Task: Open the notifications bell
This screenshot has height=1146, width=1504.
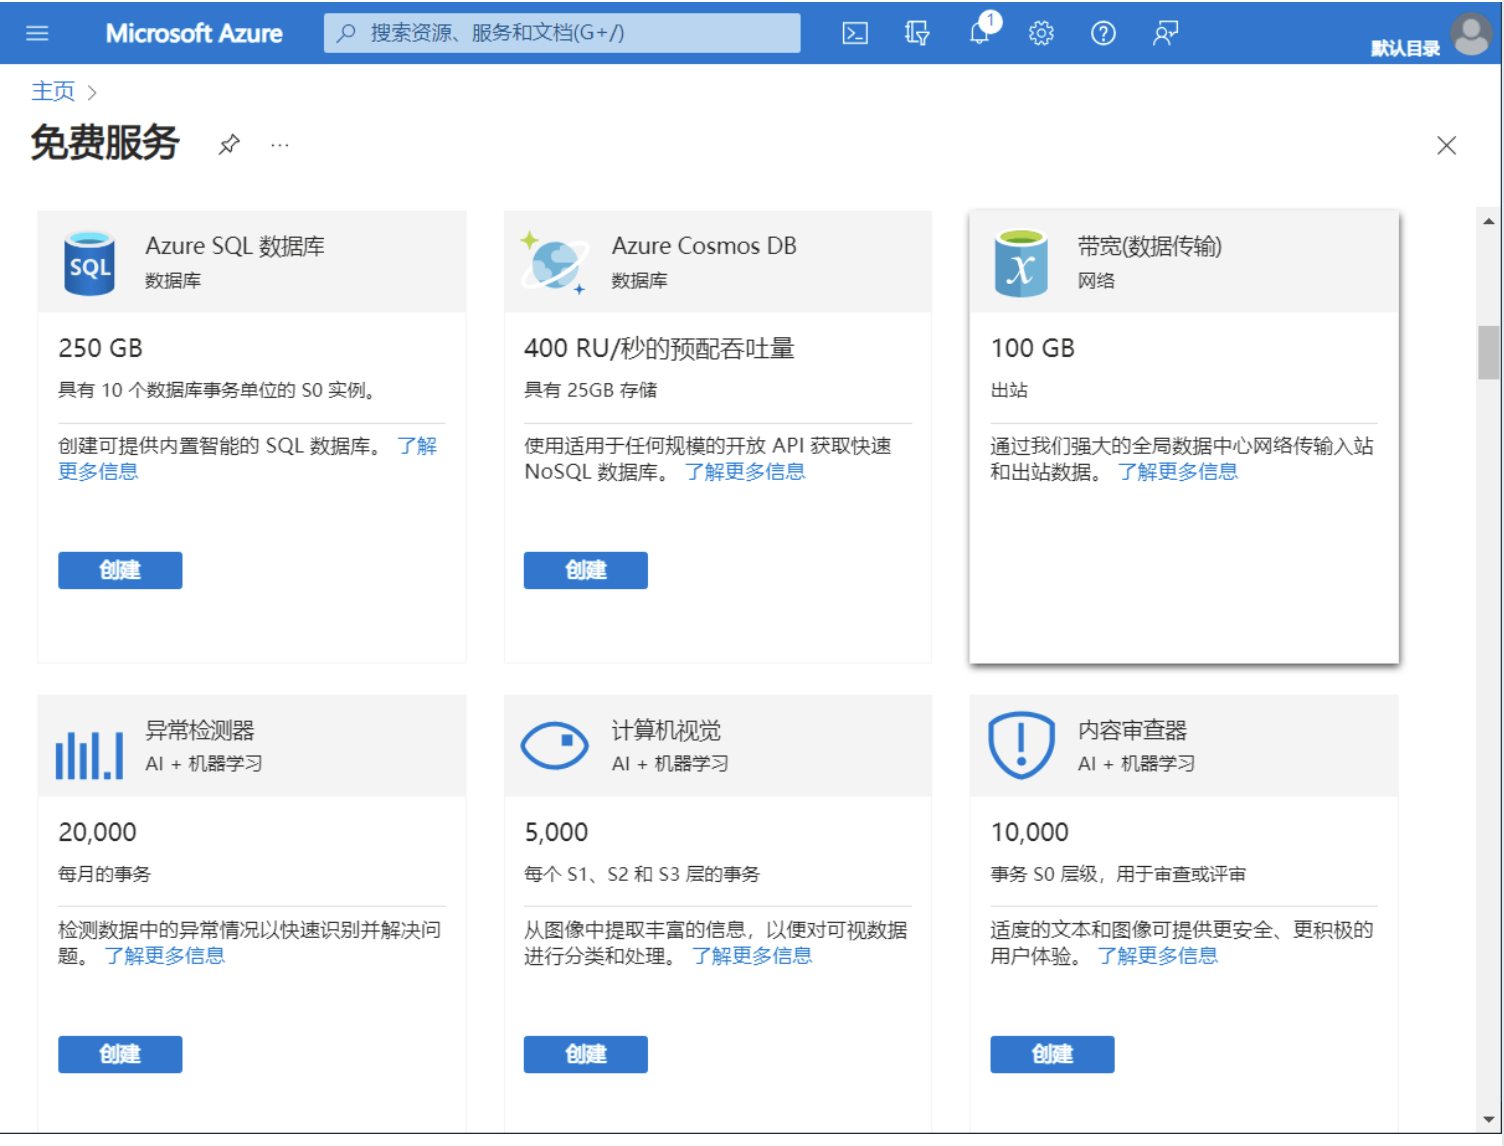Action: click(x=980, y=33)
